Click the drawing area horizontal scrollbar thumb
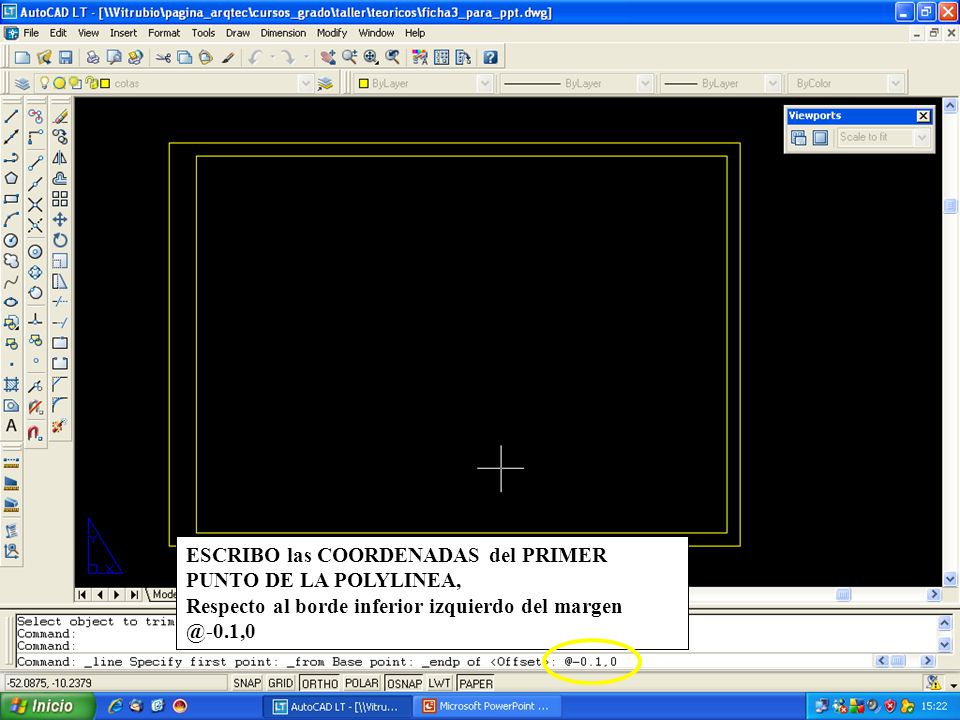Screen dimensions: 960x720 [843, 594]
